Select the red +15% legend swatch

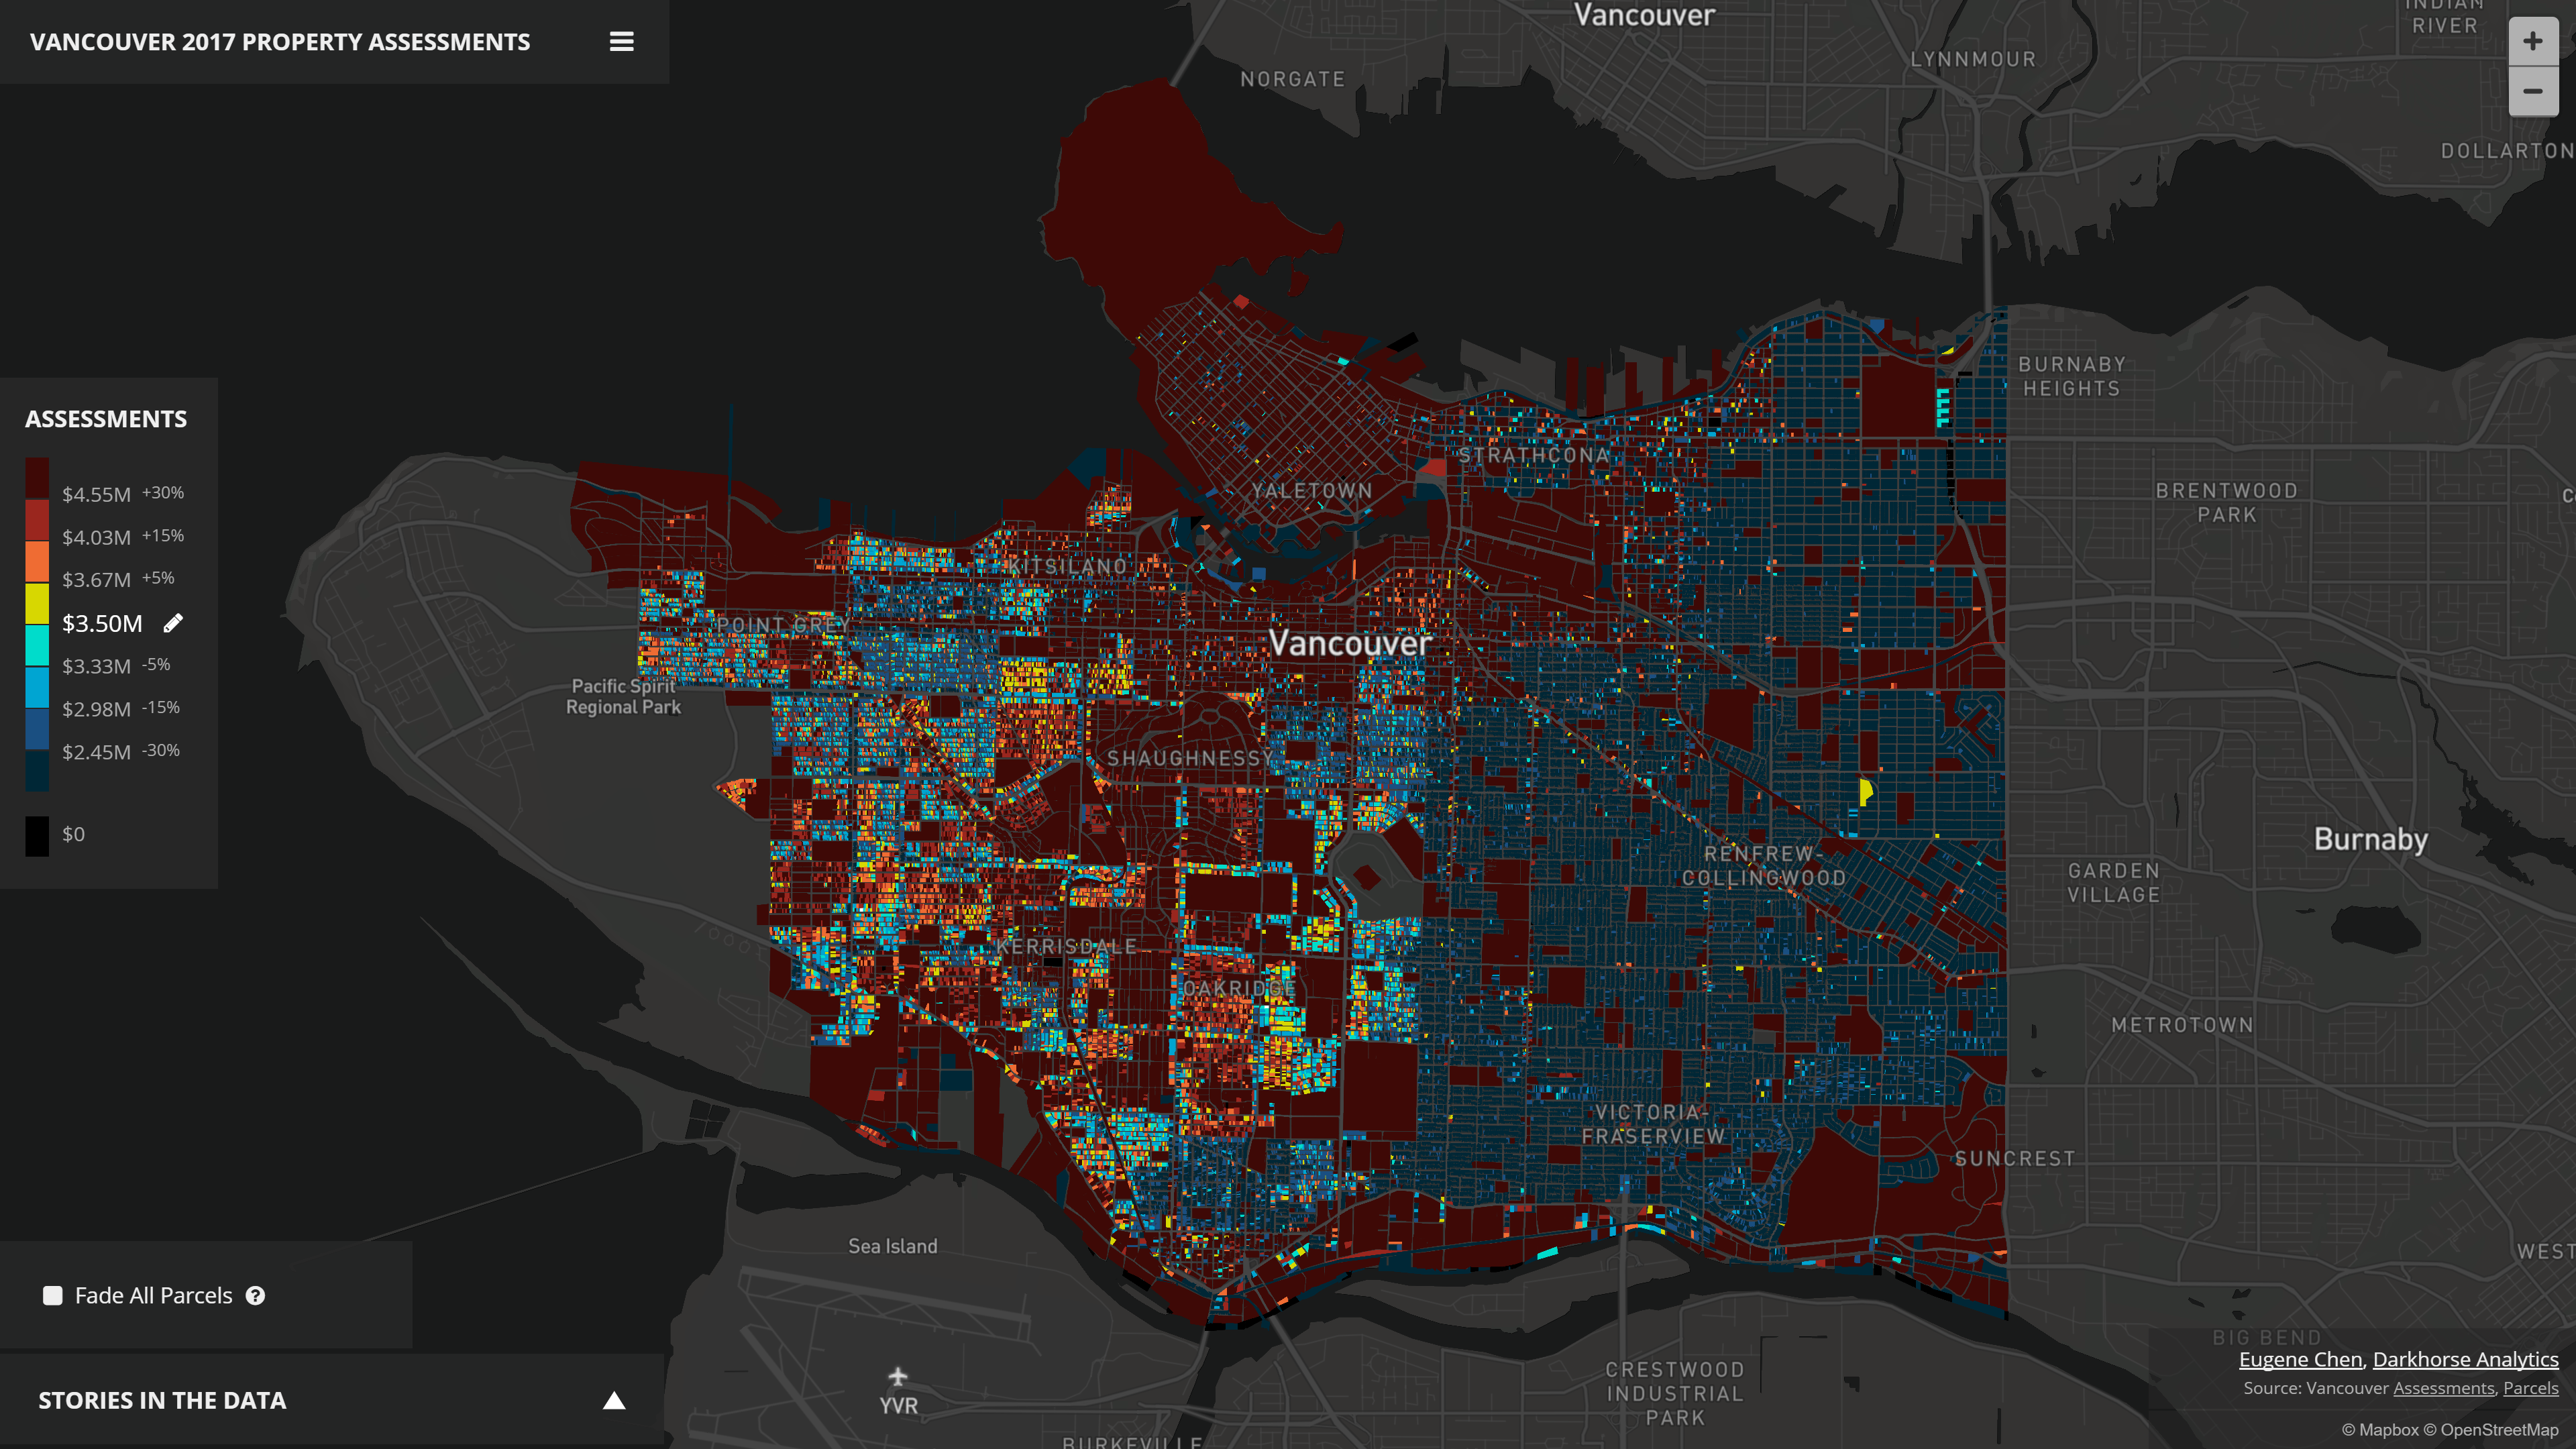click(x=37, y=520)
